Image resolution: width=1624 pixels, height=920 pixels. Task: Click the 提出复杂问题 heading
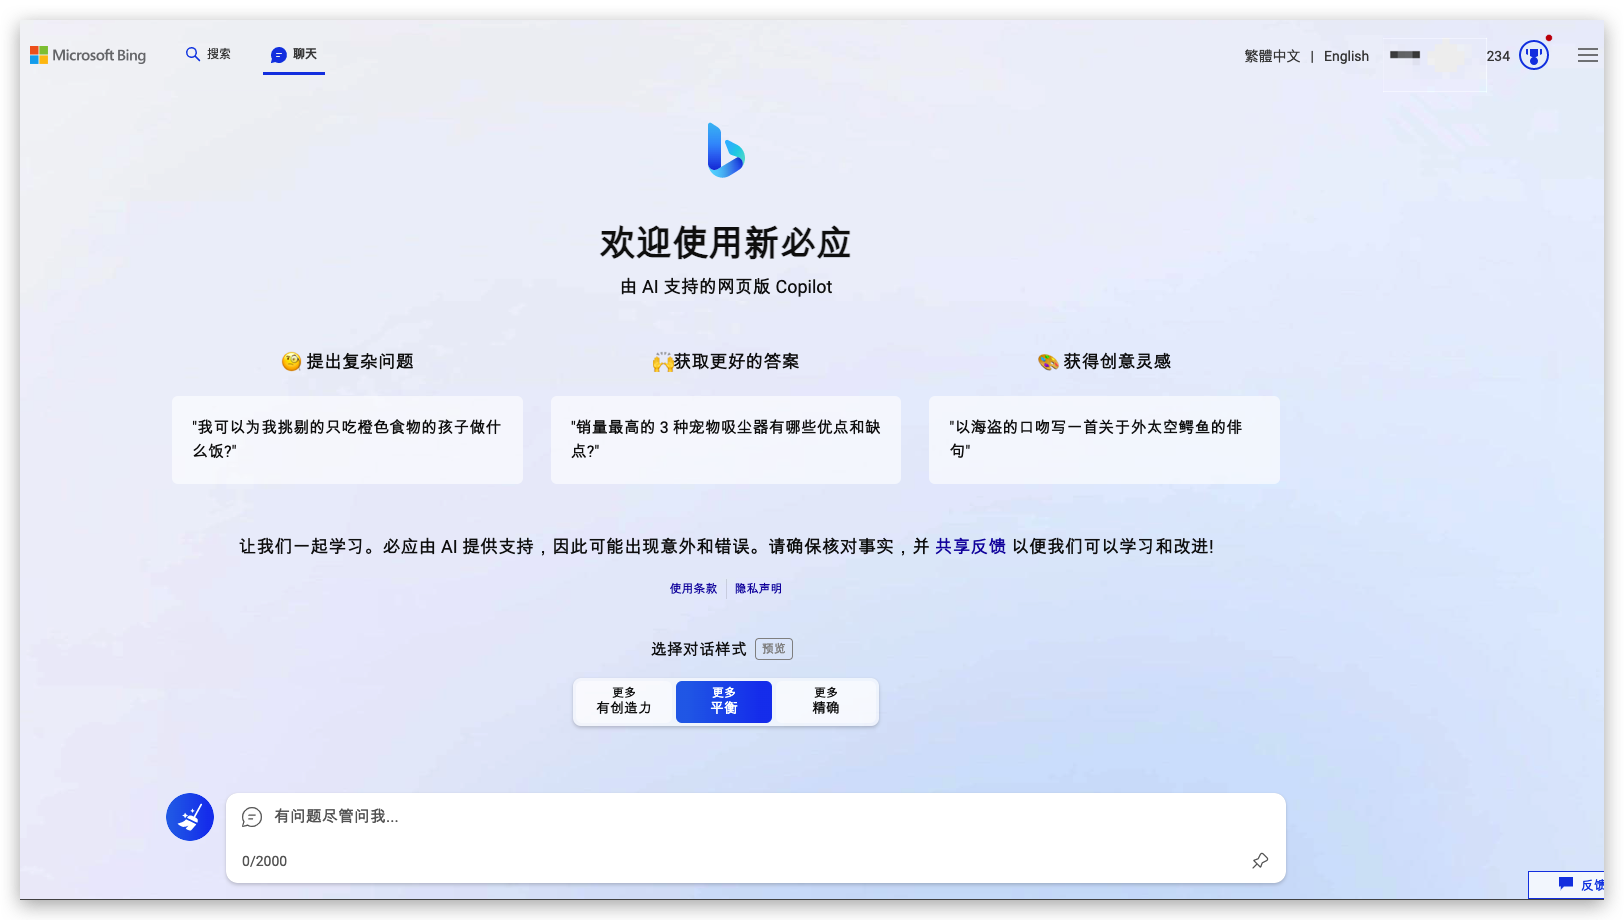coord(348,361)
